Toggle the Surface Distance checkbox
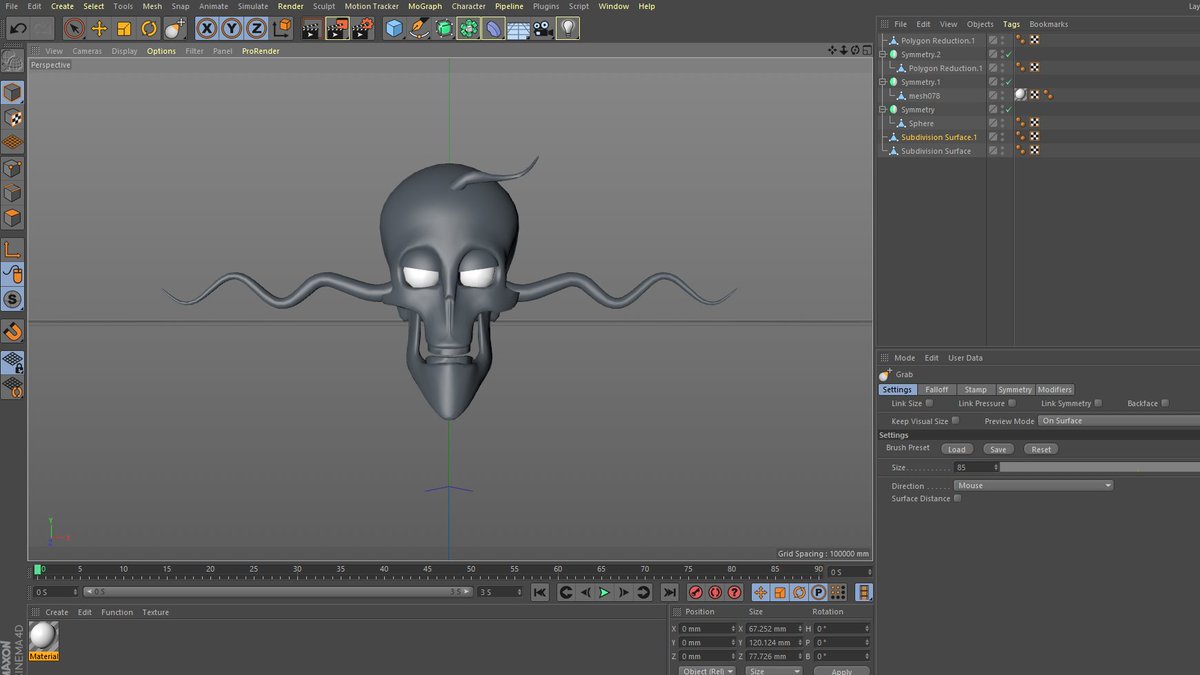 pos(957,498)
